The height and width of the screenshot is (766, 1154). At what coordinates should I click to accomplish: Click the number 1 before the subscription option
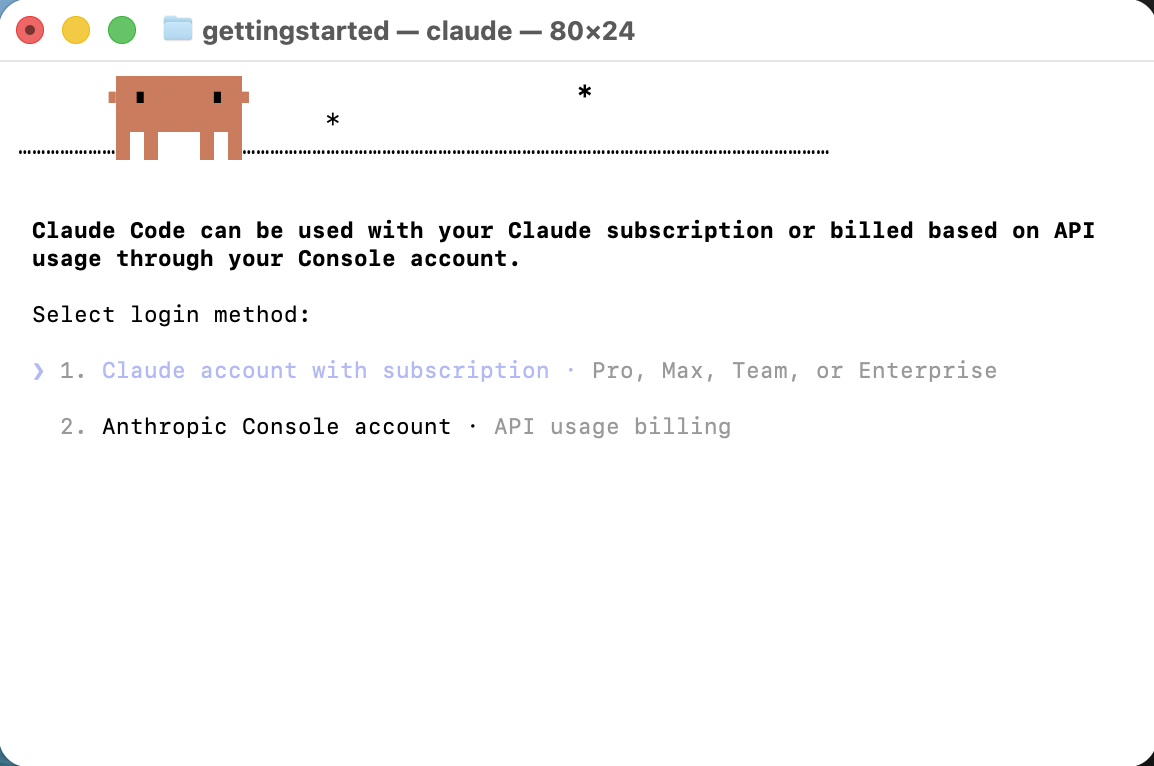click(x=70, y=370)
